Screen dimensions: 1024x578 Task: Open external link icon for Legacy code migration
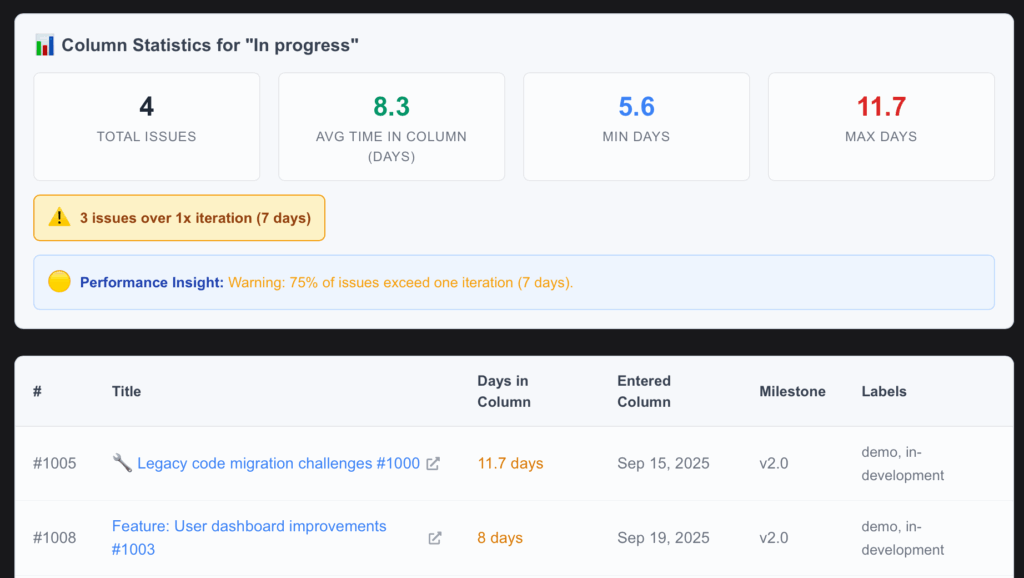click(433, 463)
